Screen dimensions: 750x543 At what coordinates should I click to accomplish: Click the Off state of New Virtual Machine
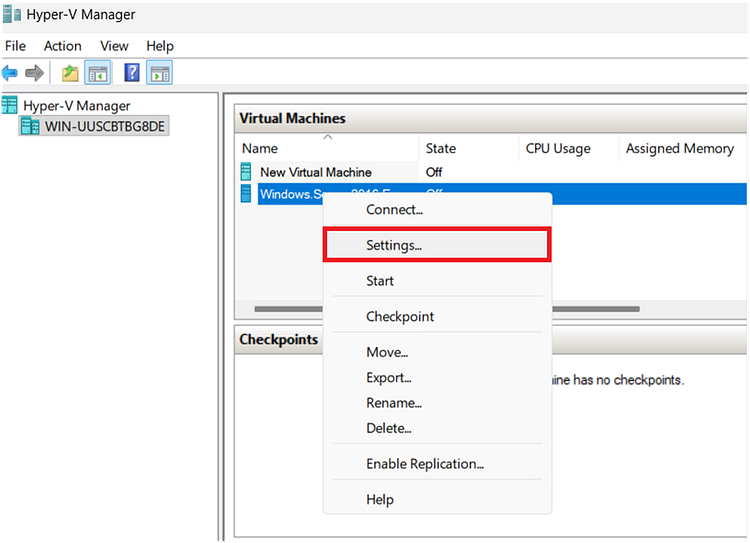point(434,172)
